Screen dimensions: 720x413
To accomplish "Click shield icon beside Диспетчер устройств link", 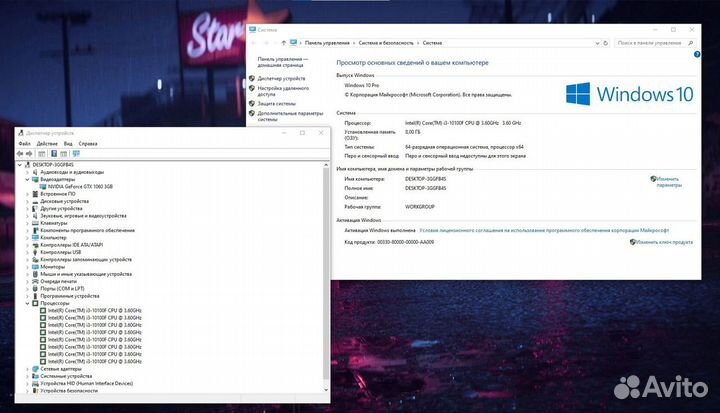I will click(x=252, y=79).
